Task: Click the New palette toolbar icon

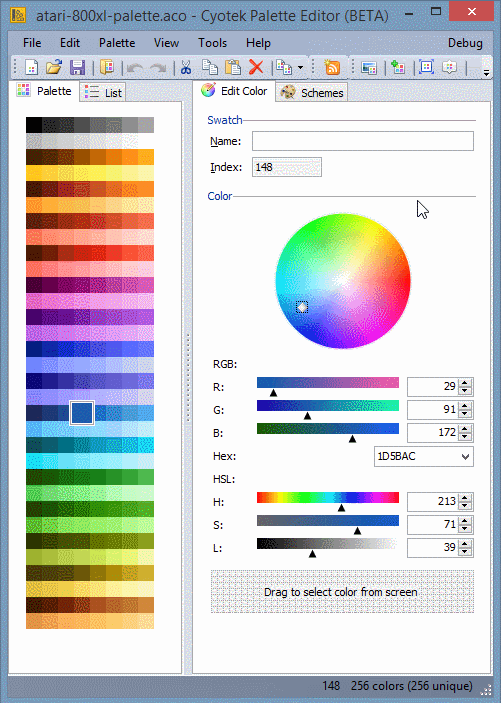Action: (x=31, y=67)
